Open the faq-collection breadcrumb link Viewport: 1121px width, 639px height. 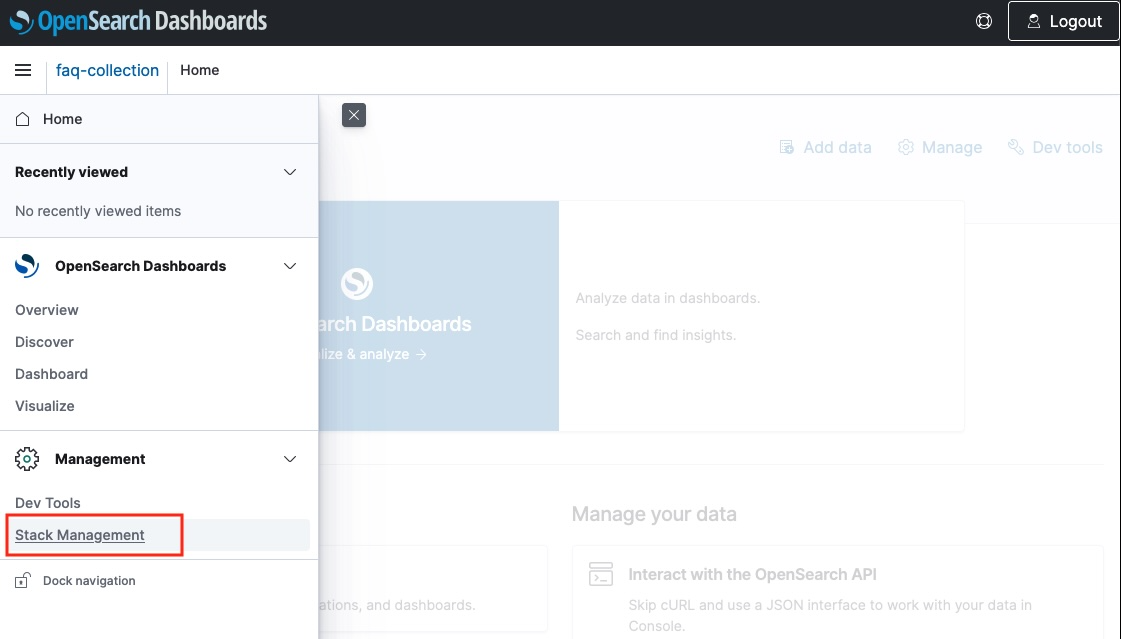point(107,70)
